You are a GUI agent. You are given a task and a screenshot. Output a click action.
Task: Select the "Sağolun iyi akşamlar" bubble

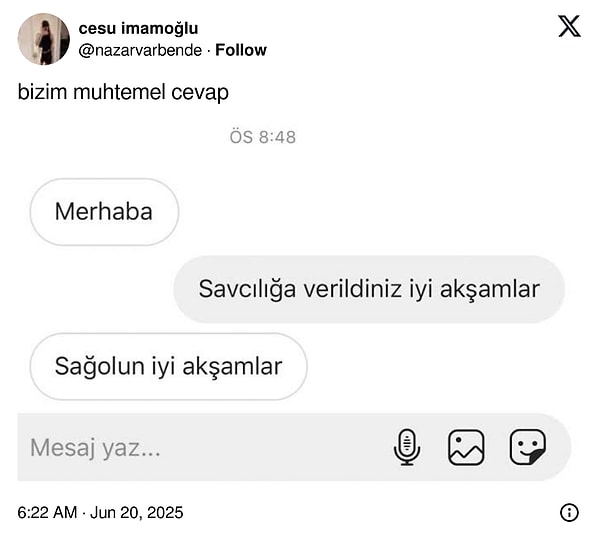168,366
